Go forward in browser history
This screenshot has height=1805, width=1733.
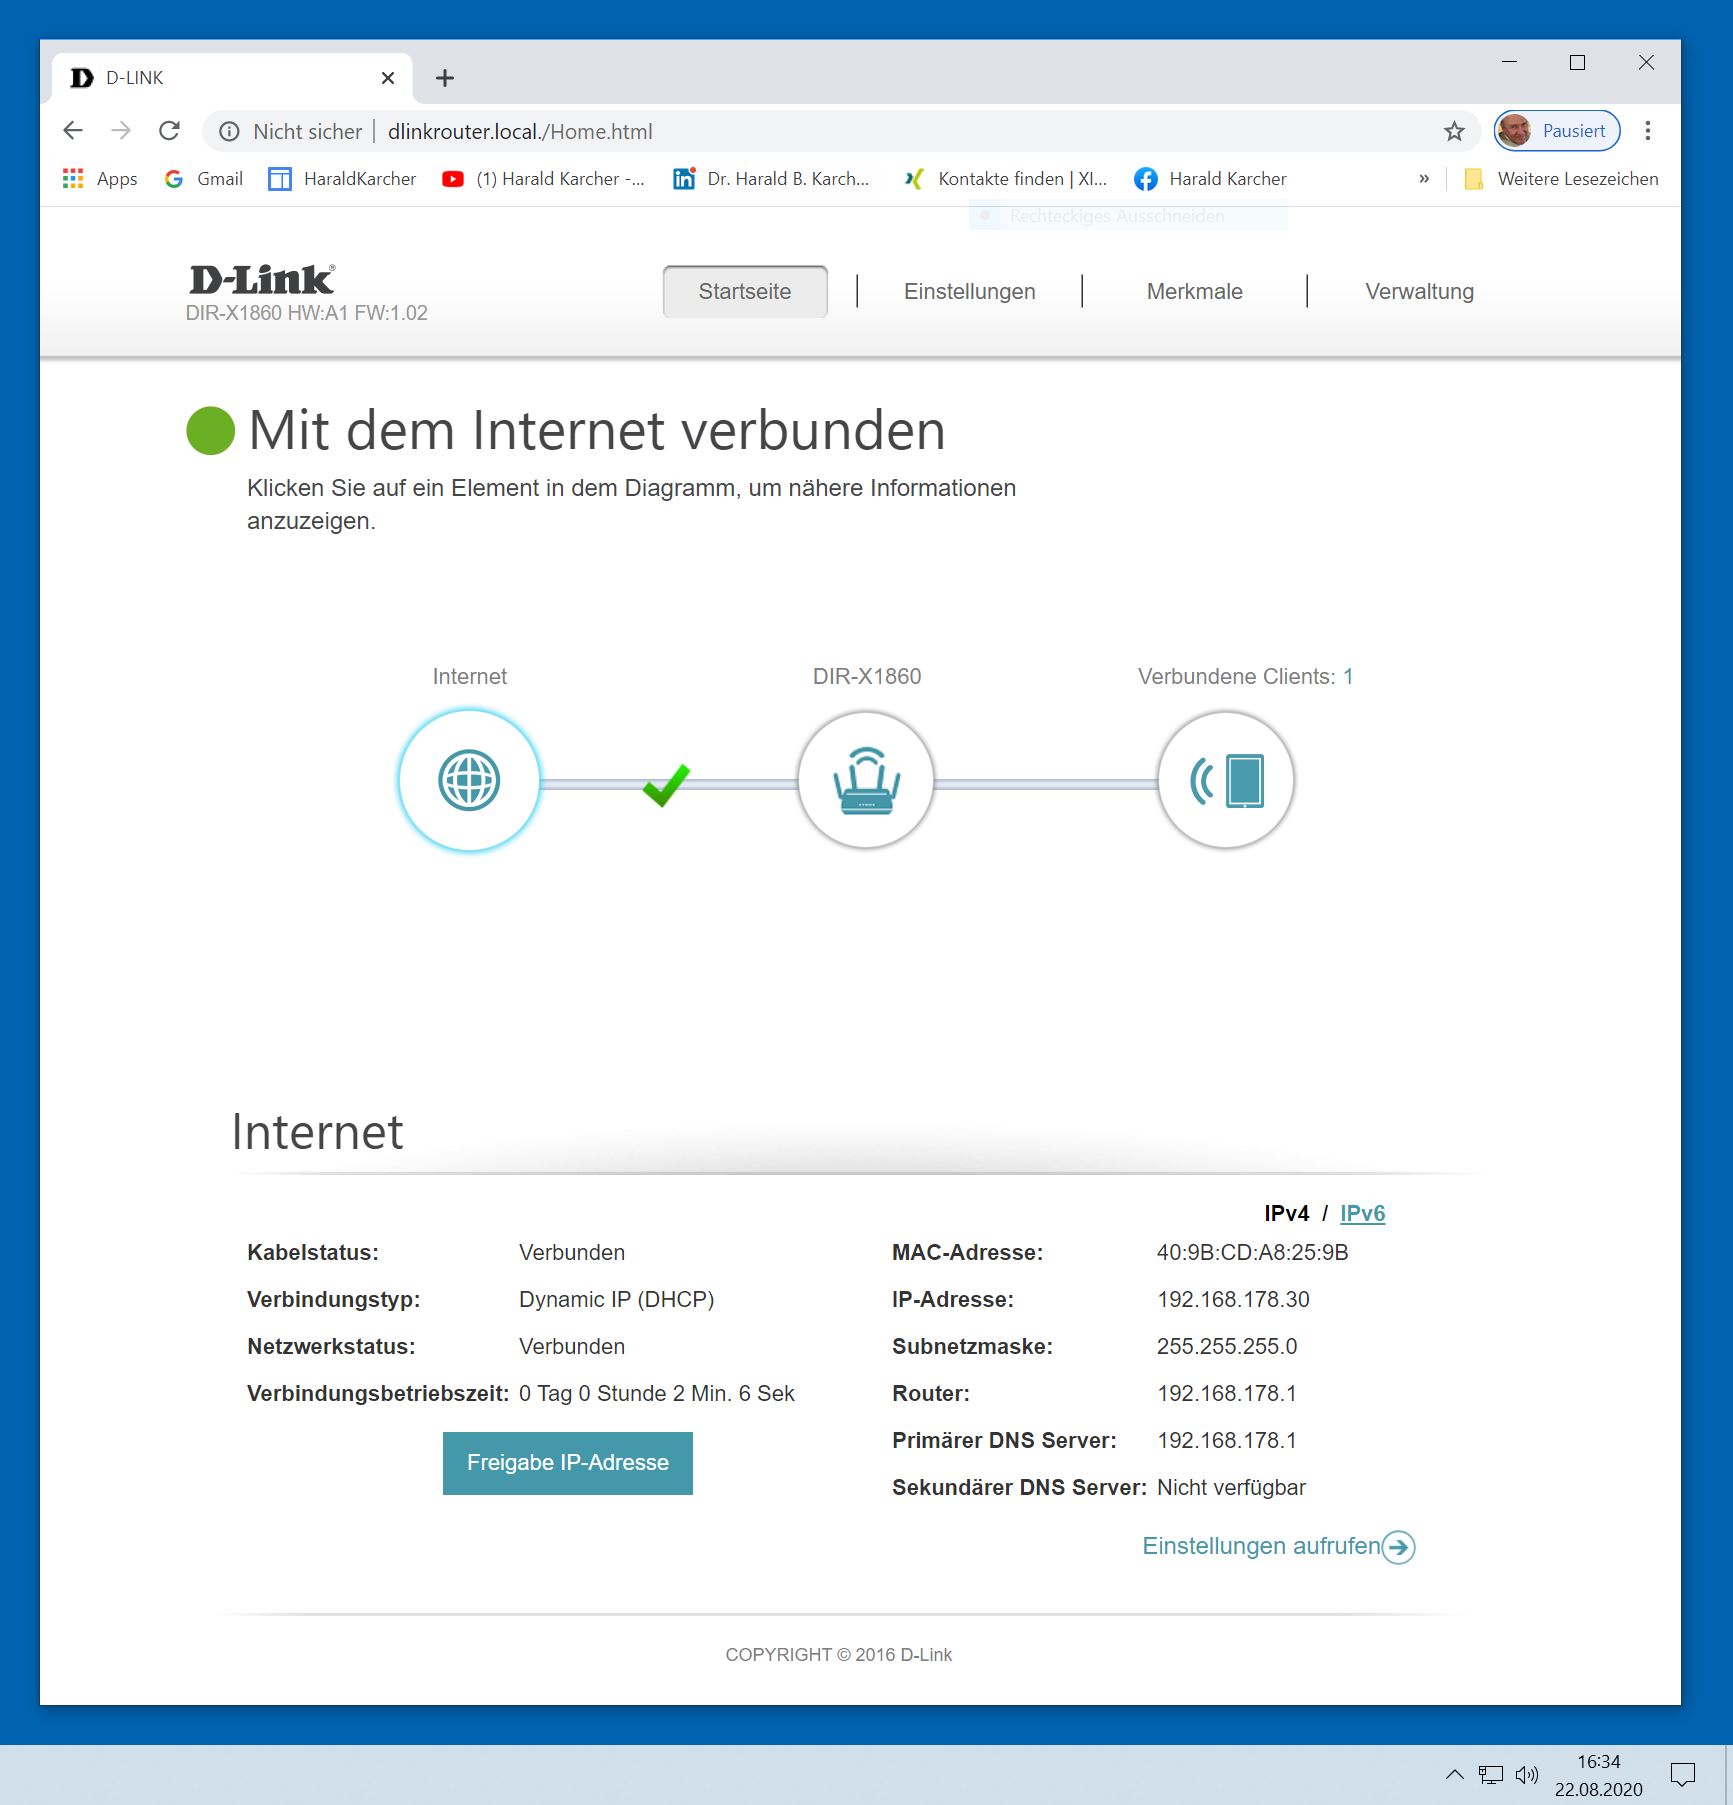pos(121,131)
